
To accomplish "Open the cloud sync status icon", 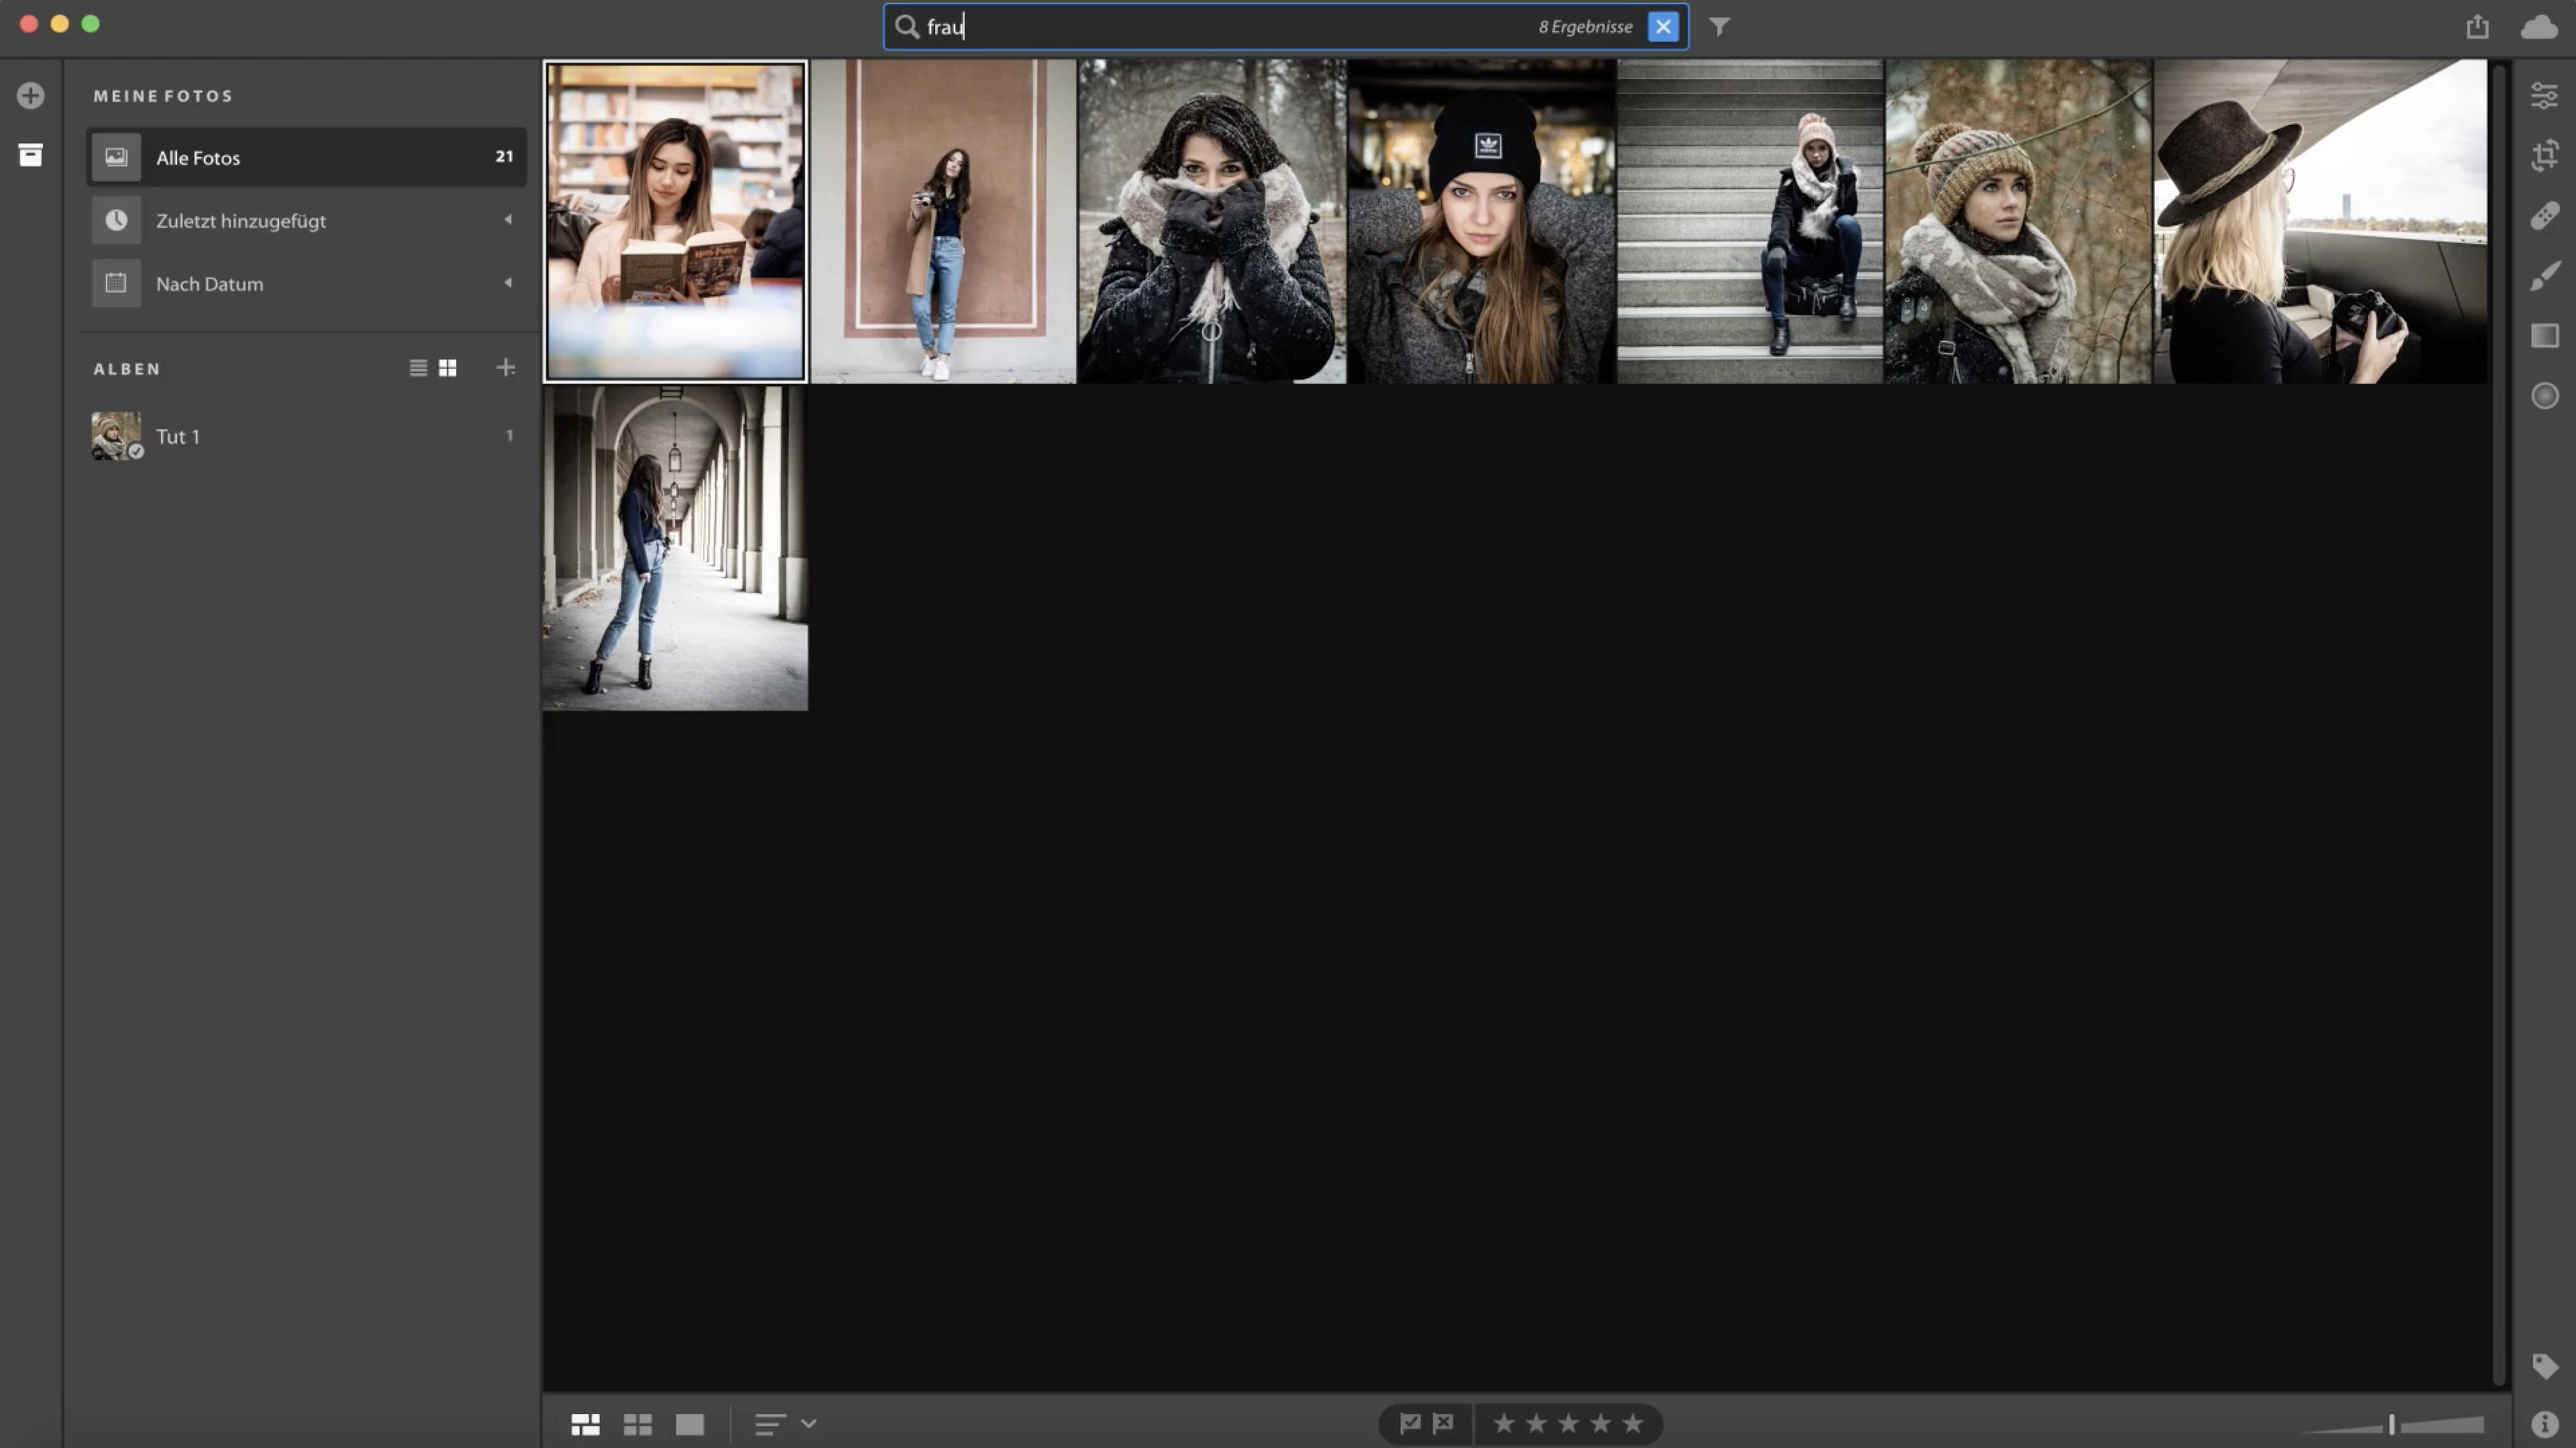I will click(x=2538, y=27).
